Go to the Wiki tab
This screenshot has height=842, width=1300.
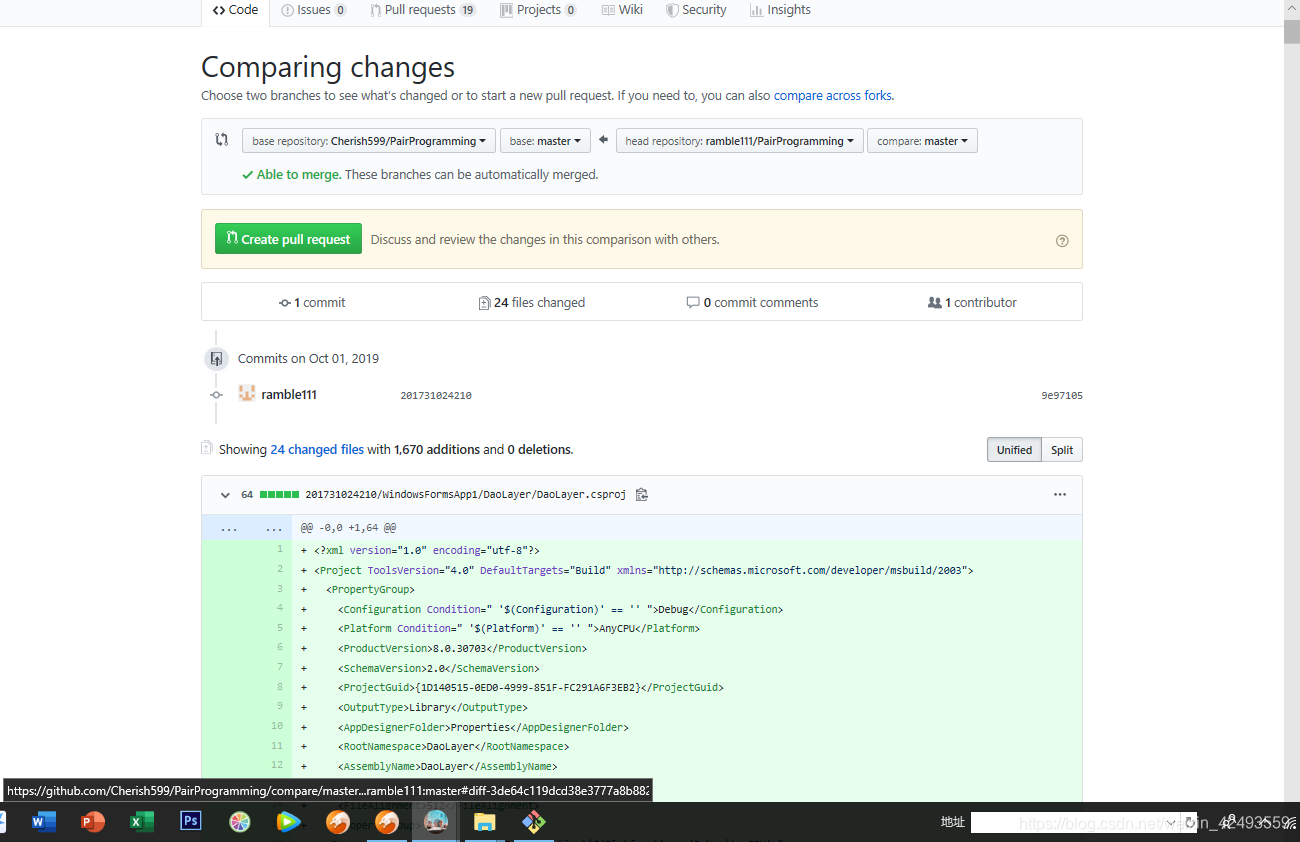pyautogui.click(x=622, y=10)
